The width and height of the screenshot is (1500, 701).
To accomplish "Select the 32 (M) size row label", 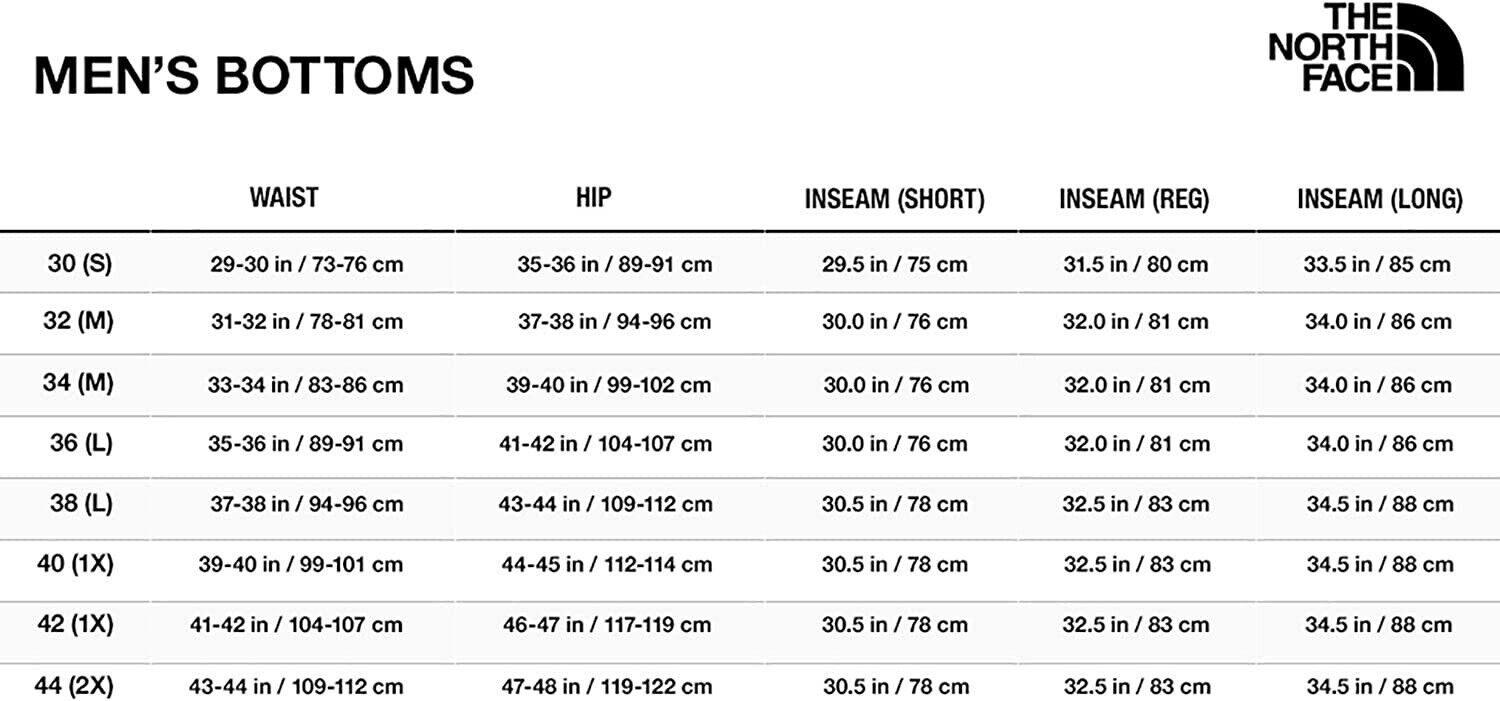I will point(80,321).
